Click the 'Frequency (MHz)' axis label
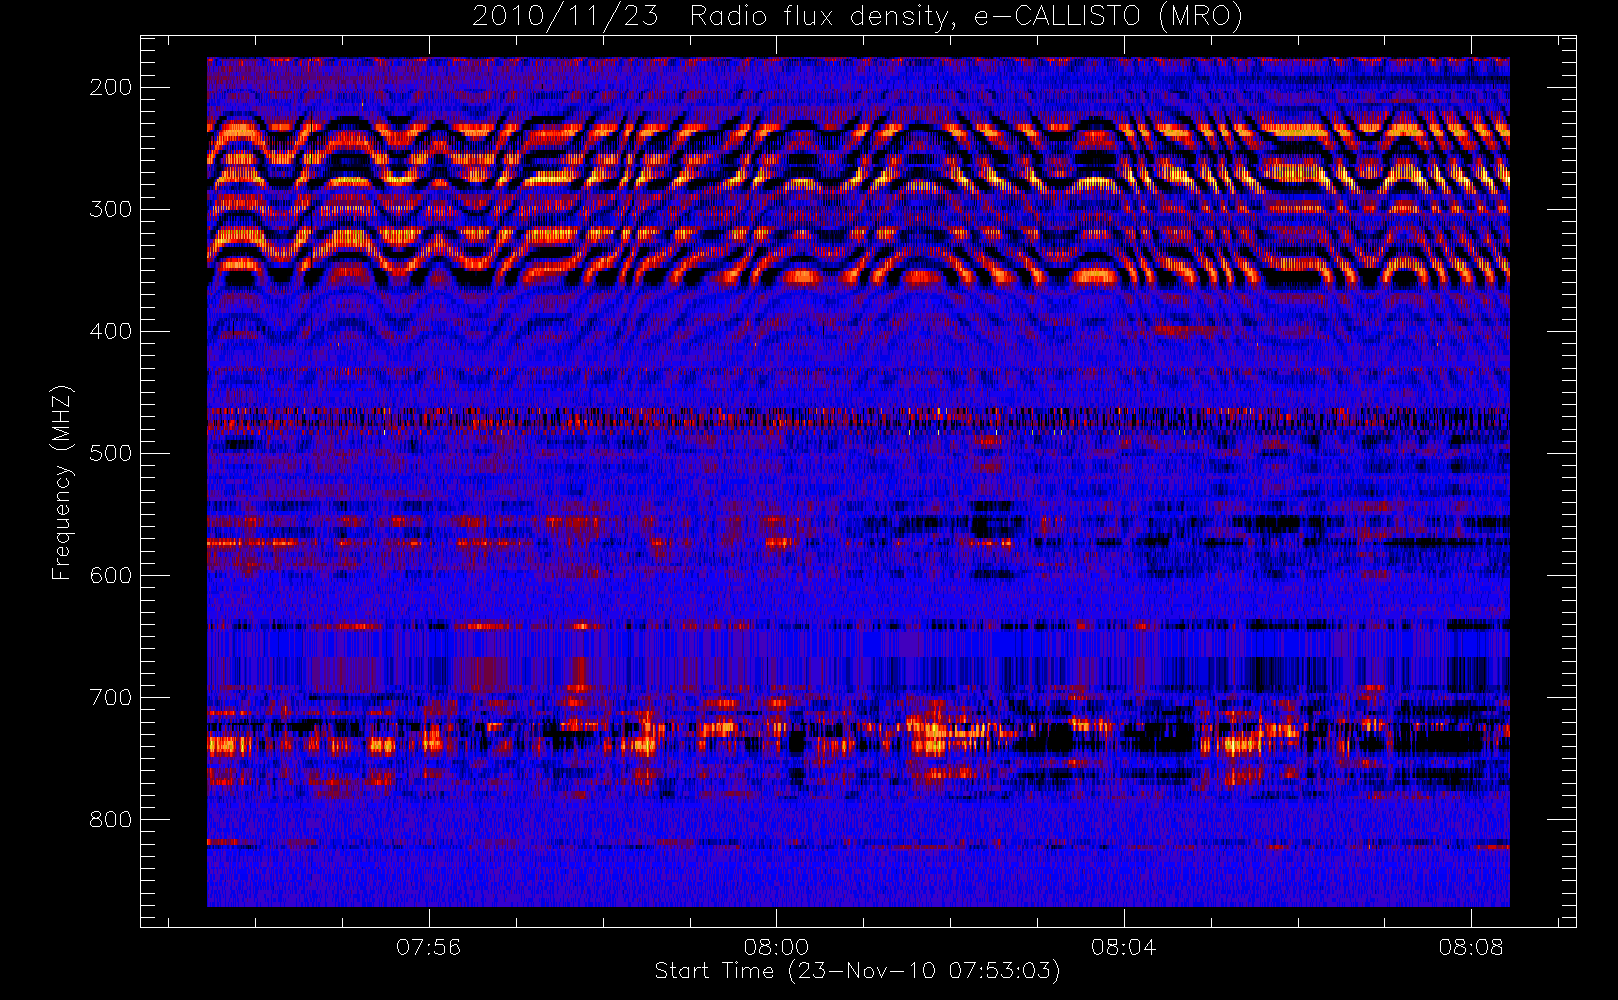 pyautogui.click(x=62, y=482)
